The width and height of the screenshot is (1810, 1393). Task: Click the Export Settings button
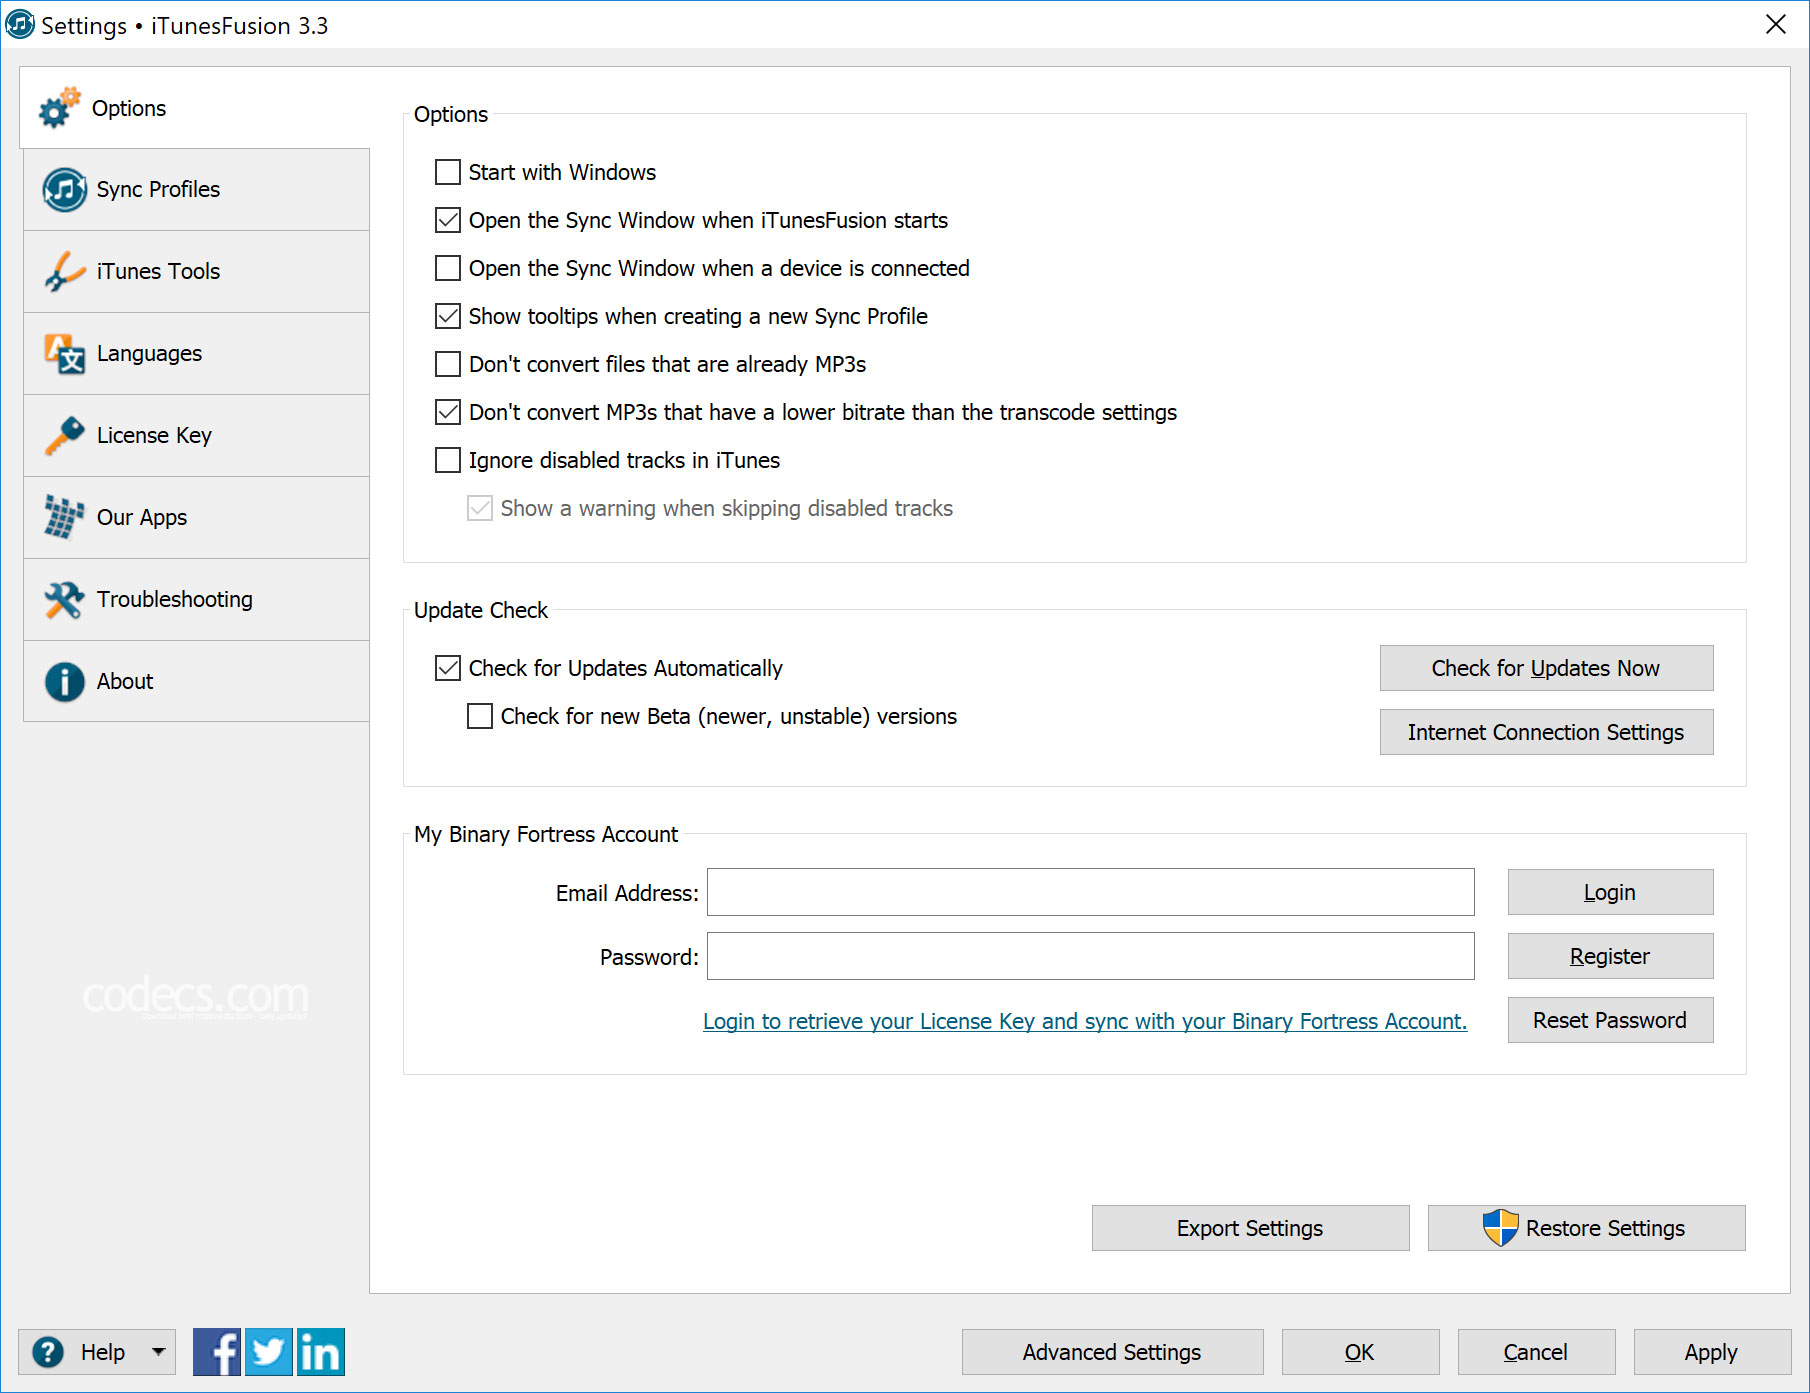[x=1250, y=1228]
